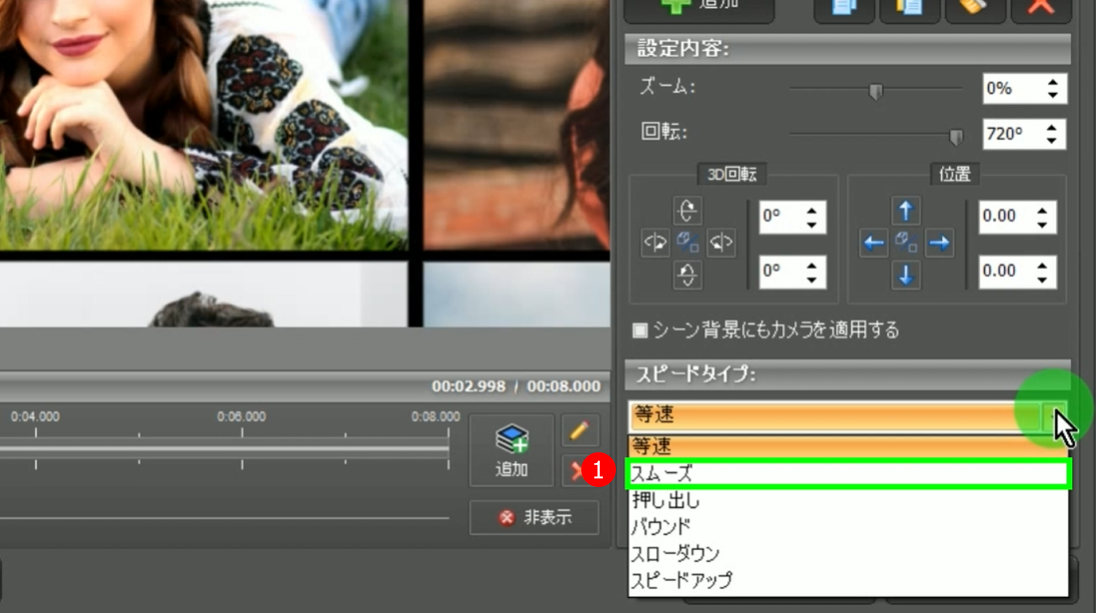Click the position move left arrow
This screenshot has height=613, width=1096.
874,243
